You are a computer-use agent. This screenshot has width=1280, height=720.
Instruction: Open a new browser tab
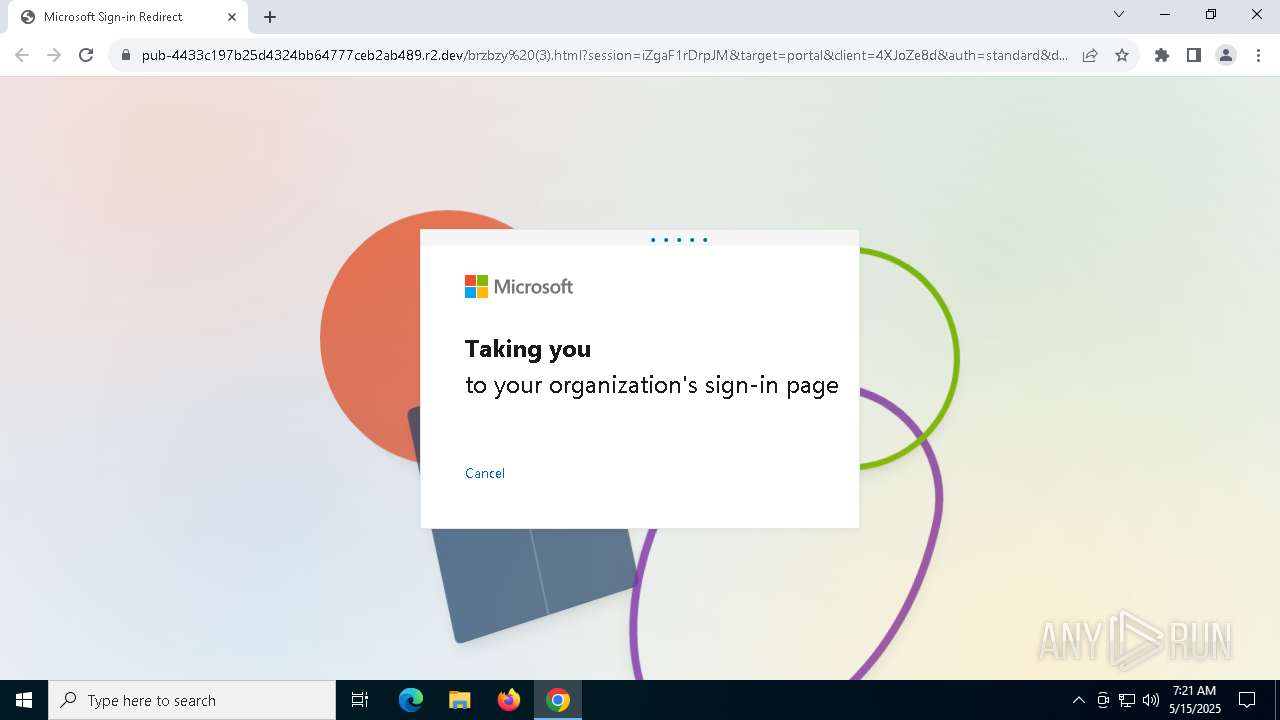(x=270, y=17)
